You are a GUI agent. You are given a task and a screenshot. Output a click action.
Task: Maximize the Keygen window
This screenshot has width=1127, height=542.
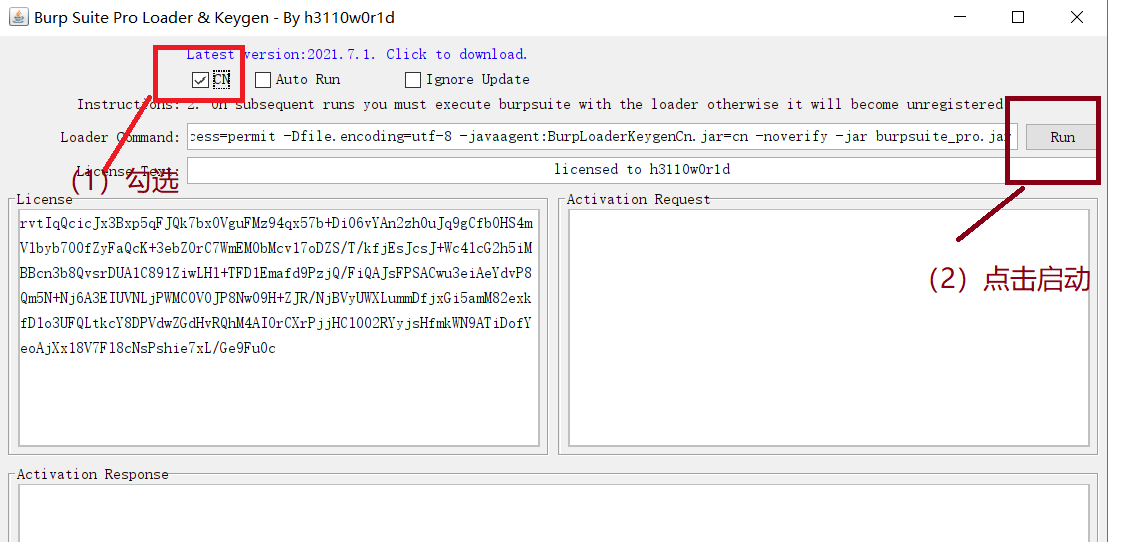tap(1018, 17)
